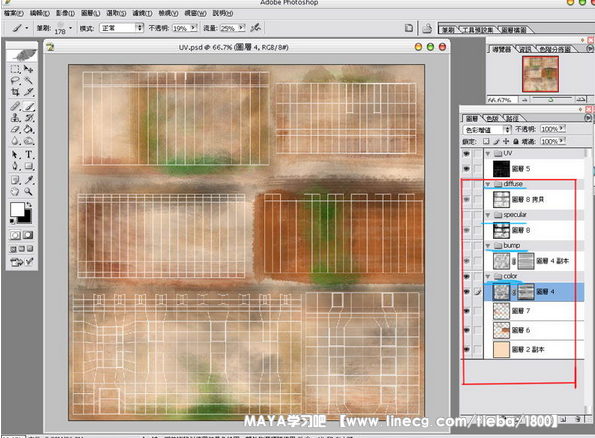
Task: Open the brush opacity slider arrow
Action: click(x=194, y=28)
